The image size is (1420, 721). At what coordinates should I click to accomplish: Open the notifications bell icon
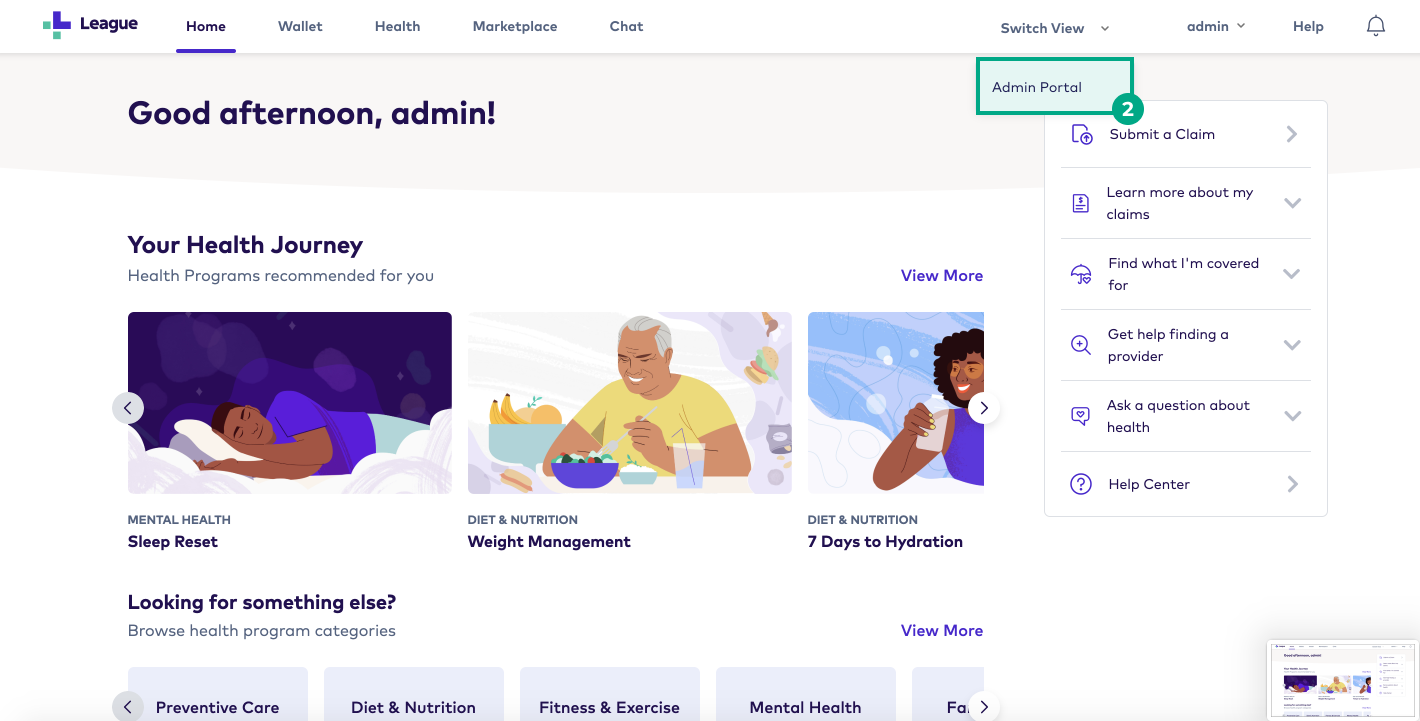tap(1376, 26)
